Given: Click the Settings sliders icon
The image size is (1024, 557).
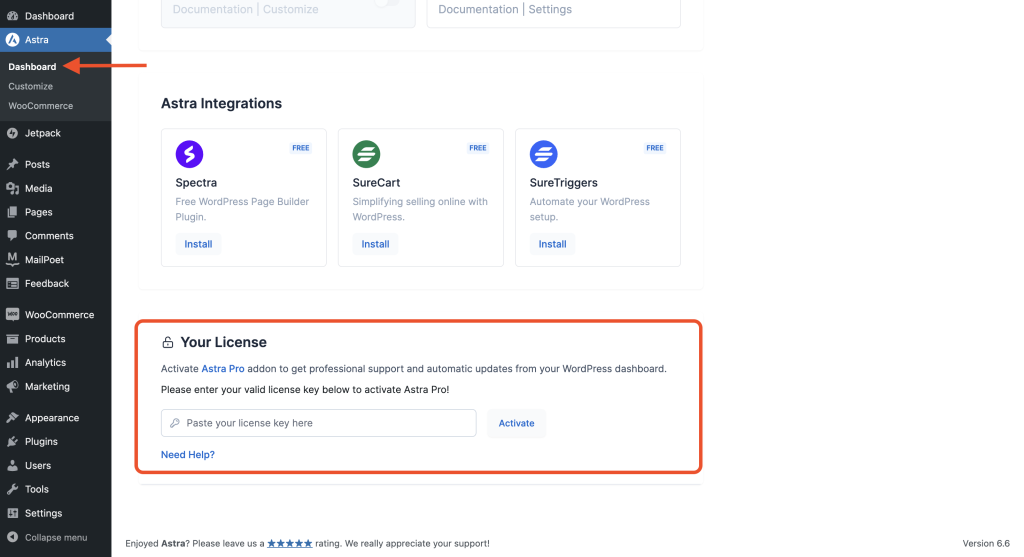Looking at the screenshot, I should [x=12, y=513].
